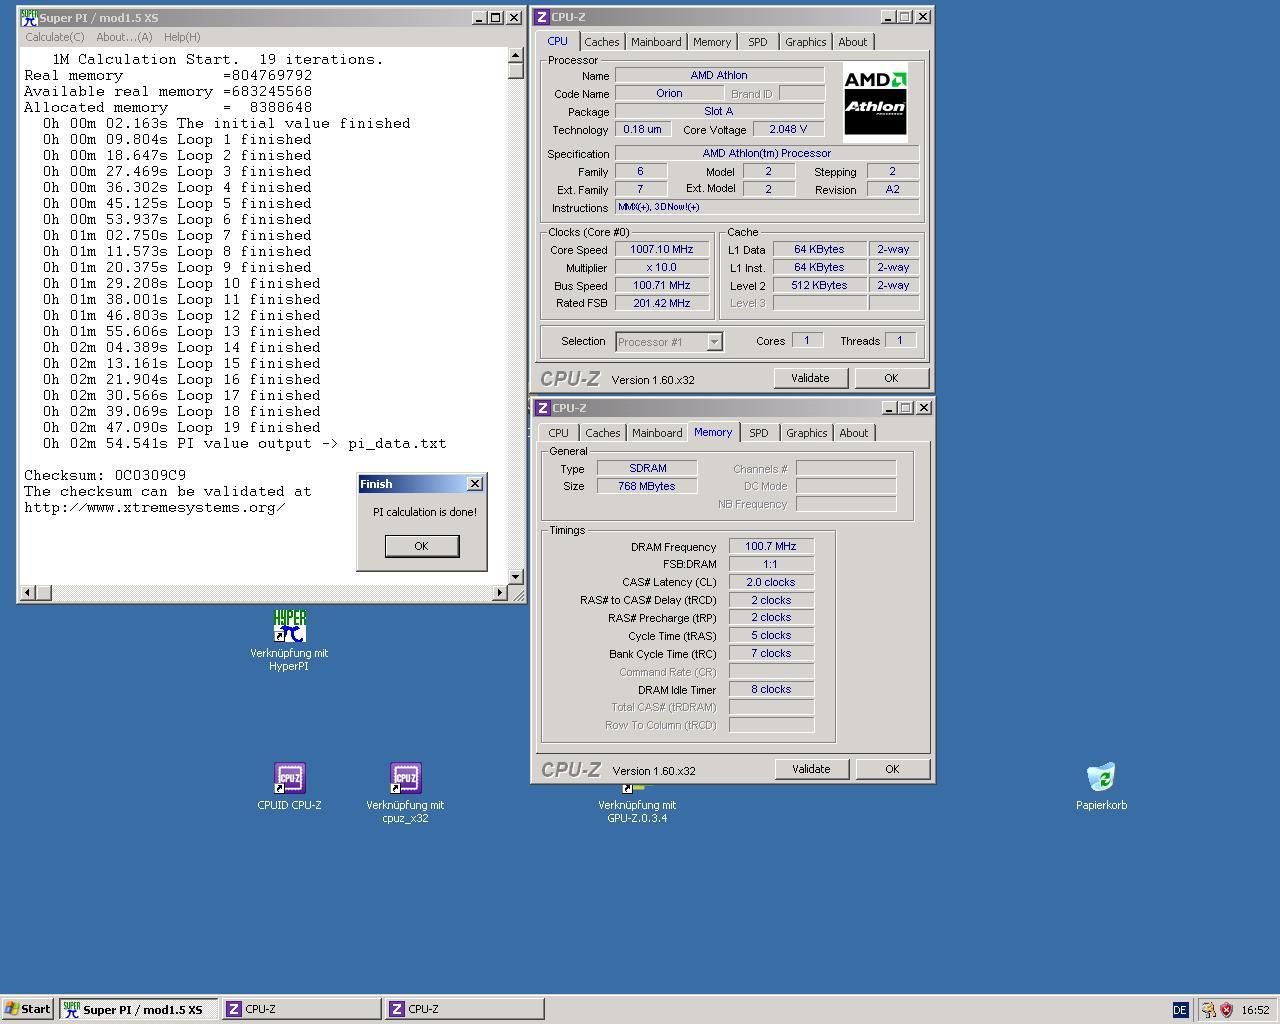
Task: Click OK in upper CPU-Z window
Action: tap(891, 378)
